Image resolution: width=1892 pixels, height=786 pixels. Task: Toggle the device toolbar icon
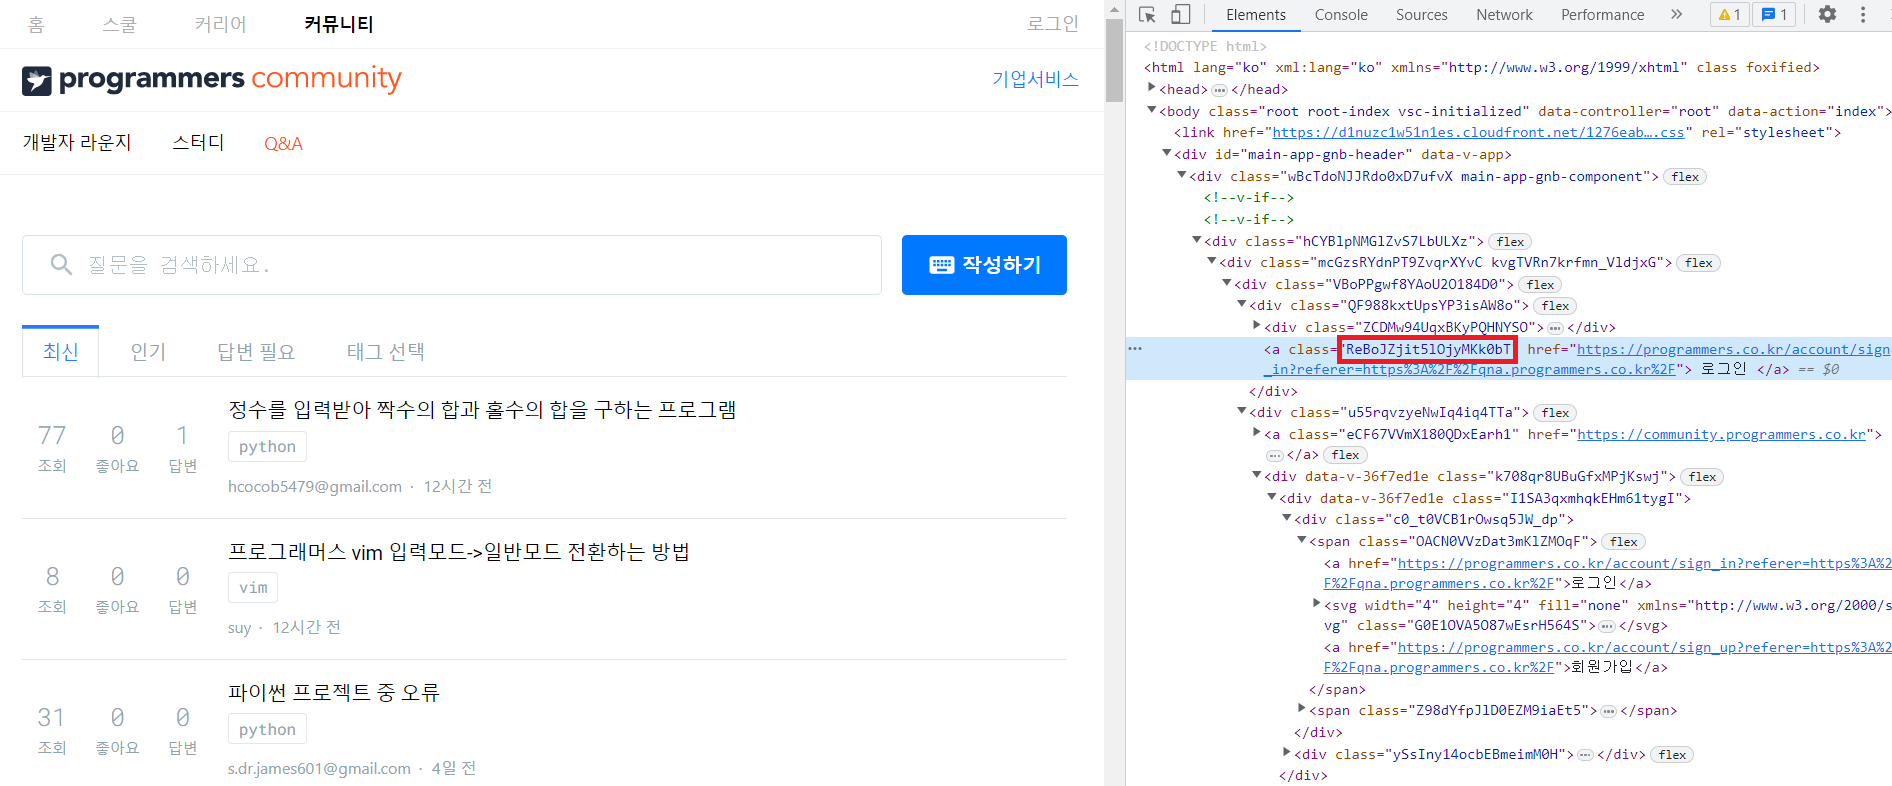tap(1181, 15)
